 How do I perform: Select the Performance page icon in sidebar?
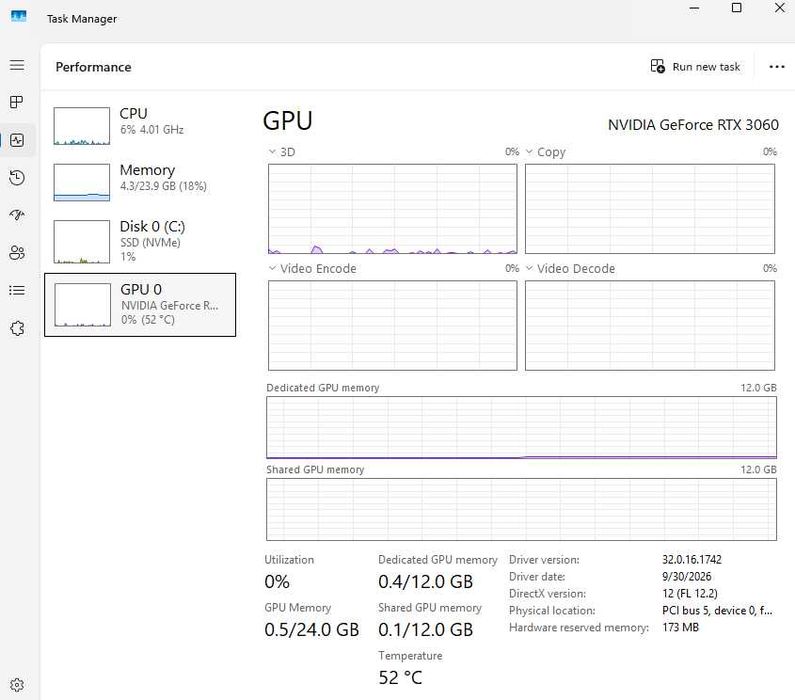(x=17, y=140)
